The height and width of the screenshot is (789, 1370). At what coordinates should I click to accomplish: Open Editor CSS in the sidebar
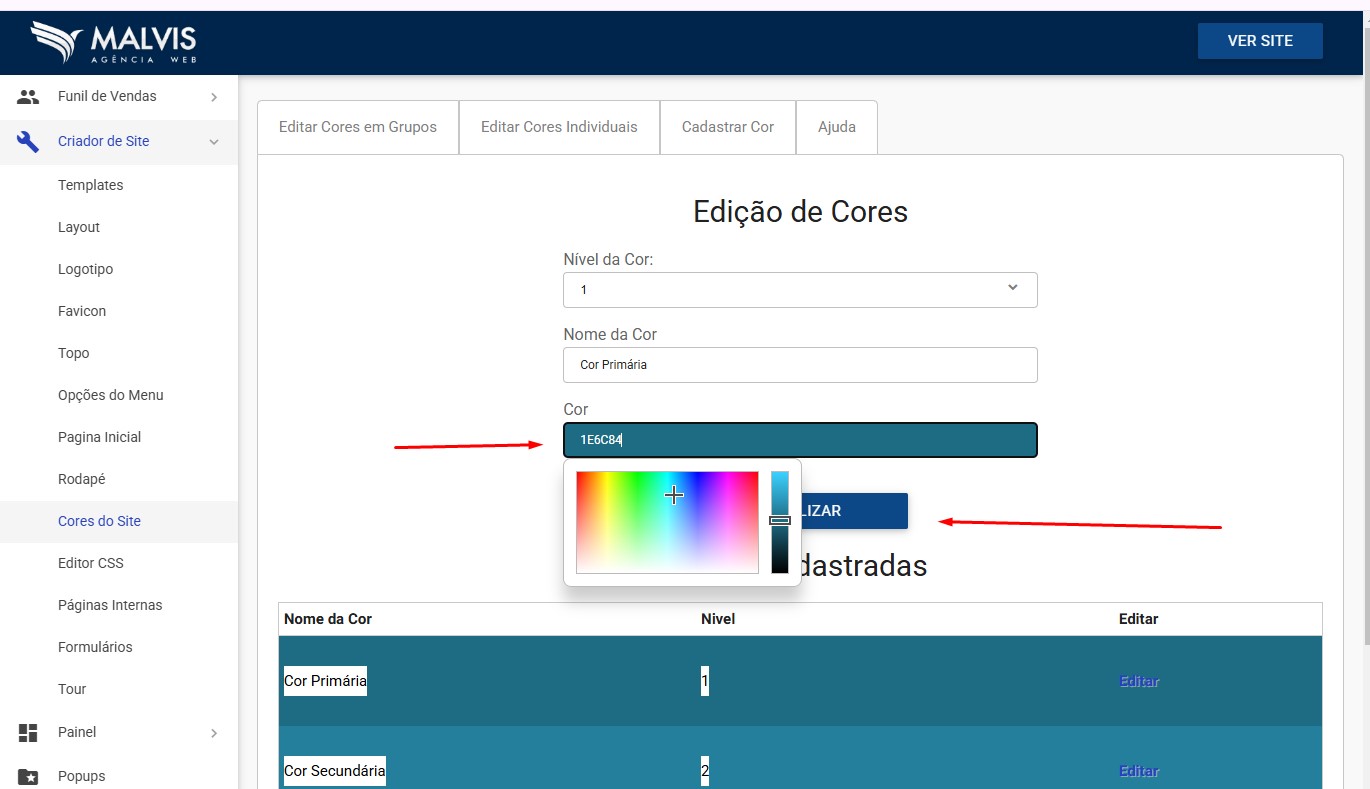coord(91,563)
